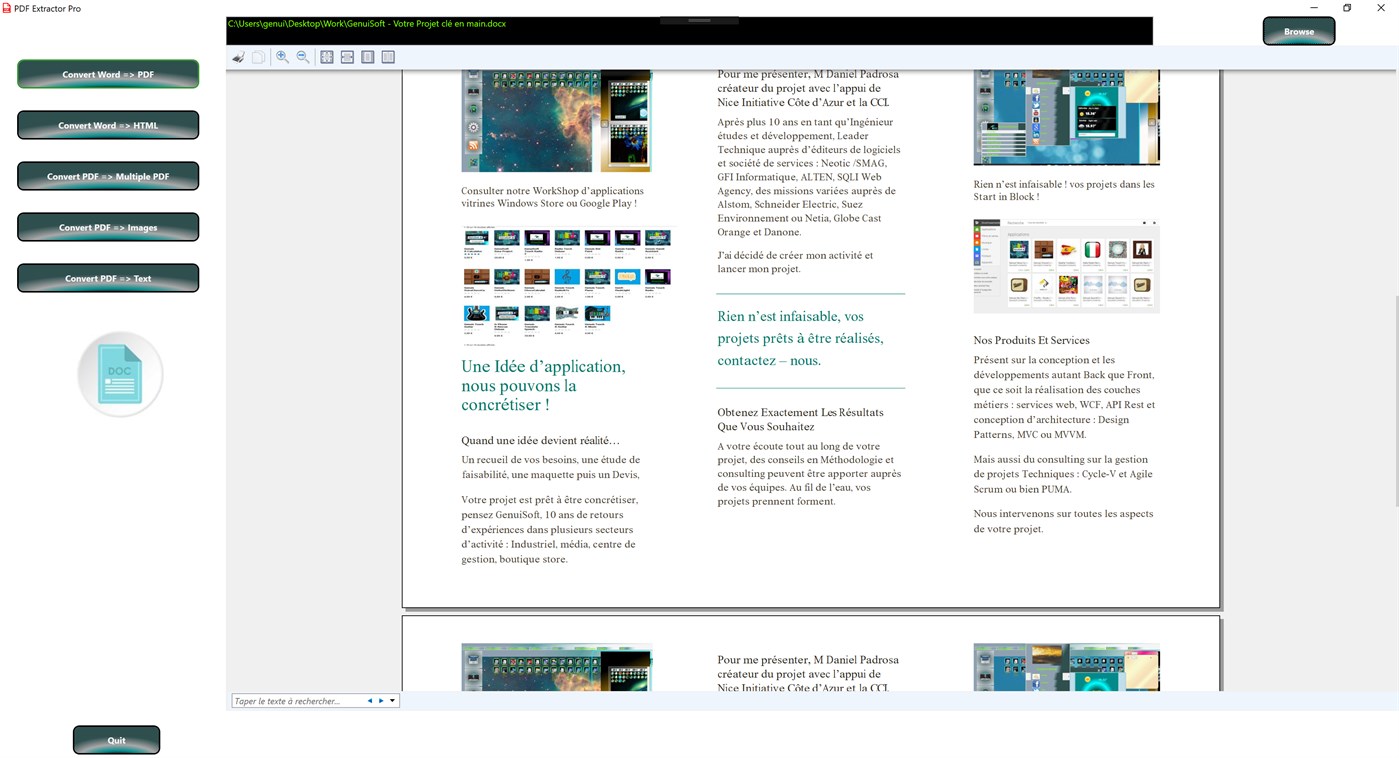Open the search options dropdown
The image size is (1399, 758).
tap(392, 700)
